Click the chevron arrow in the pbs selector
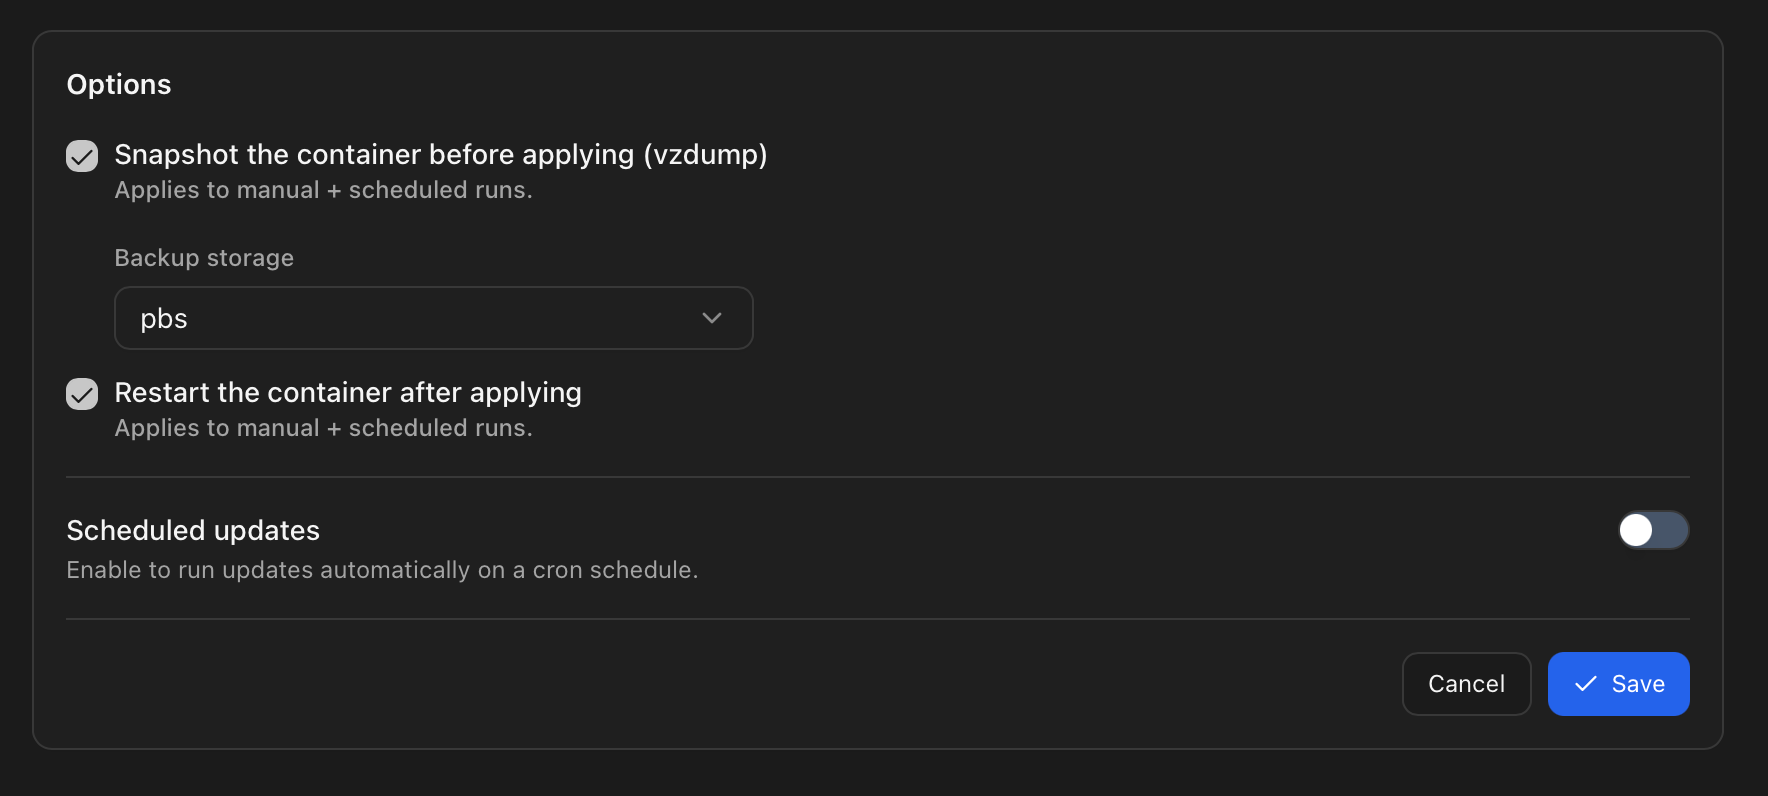 pos(712,318)
